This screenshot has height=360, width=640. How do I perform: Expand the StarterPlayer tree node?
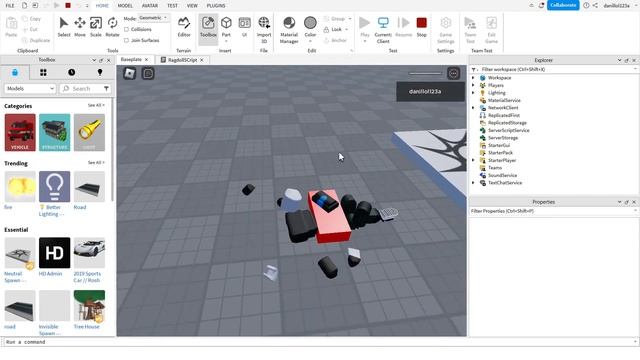click(x=473, y=160)
